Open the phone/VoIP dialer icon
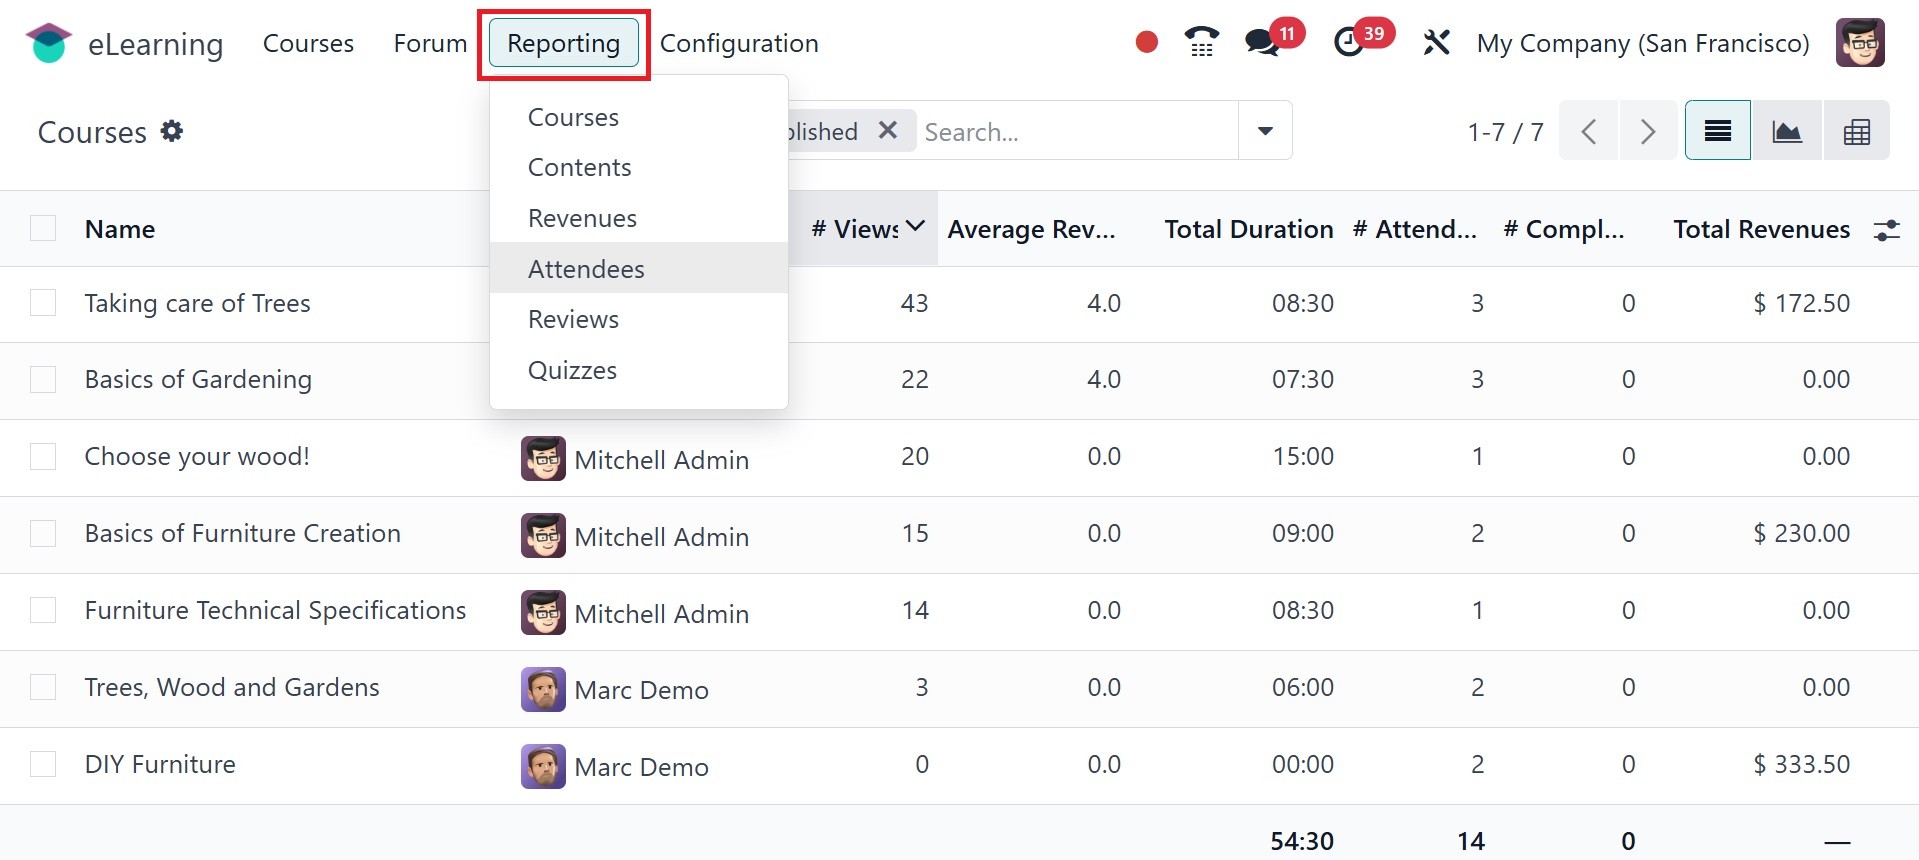 click(1201, 42)
